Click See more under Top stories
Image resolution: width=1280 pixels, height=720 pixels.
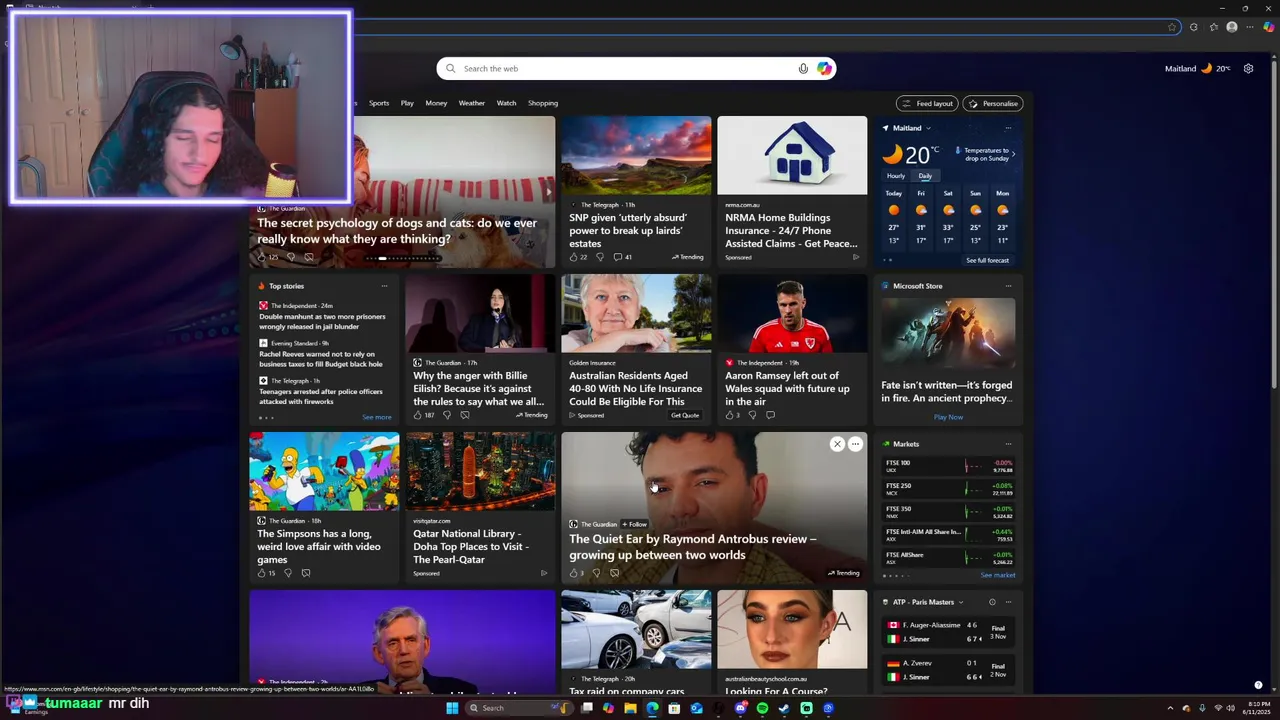[376, 417]
